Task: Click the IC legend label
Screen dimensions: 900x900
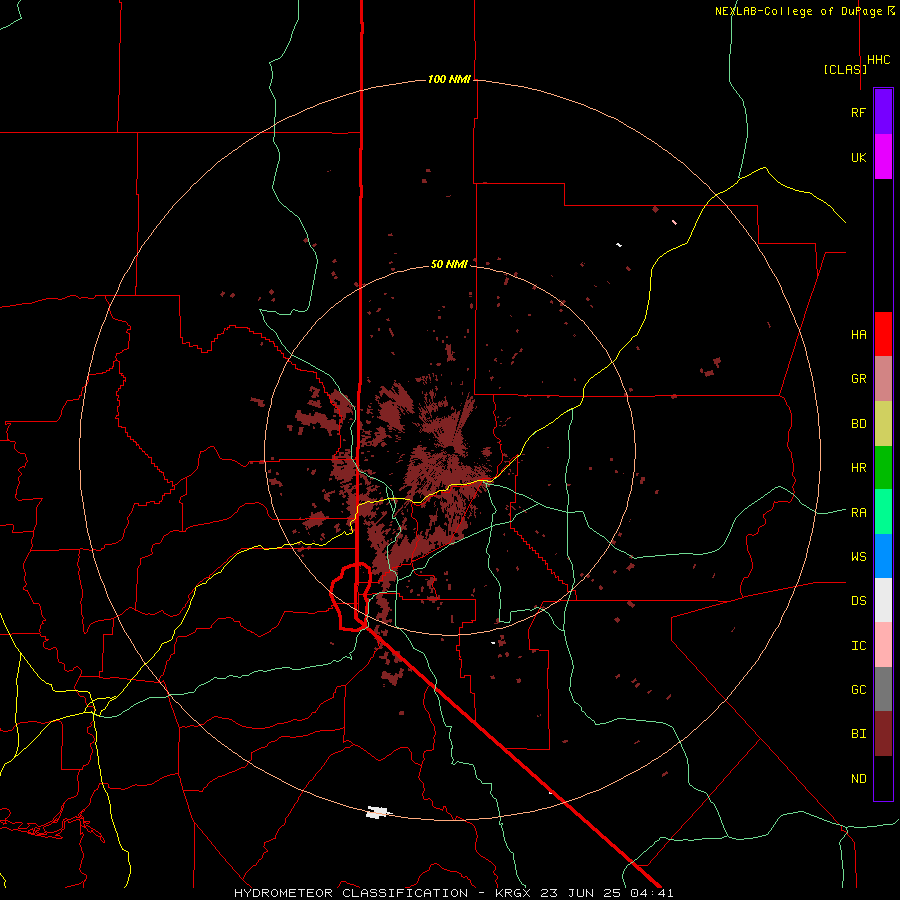Action: pos(858,646)
